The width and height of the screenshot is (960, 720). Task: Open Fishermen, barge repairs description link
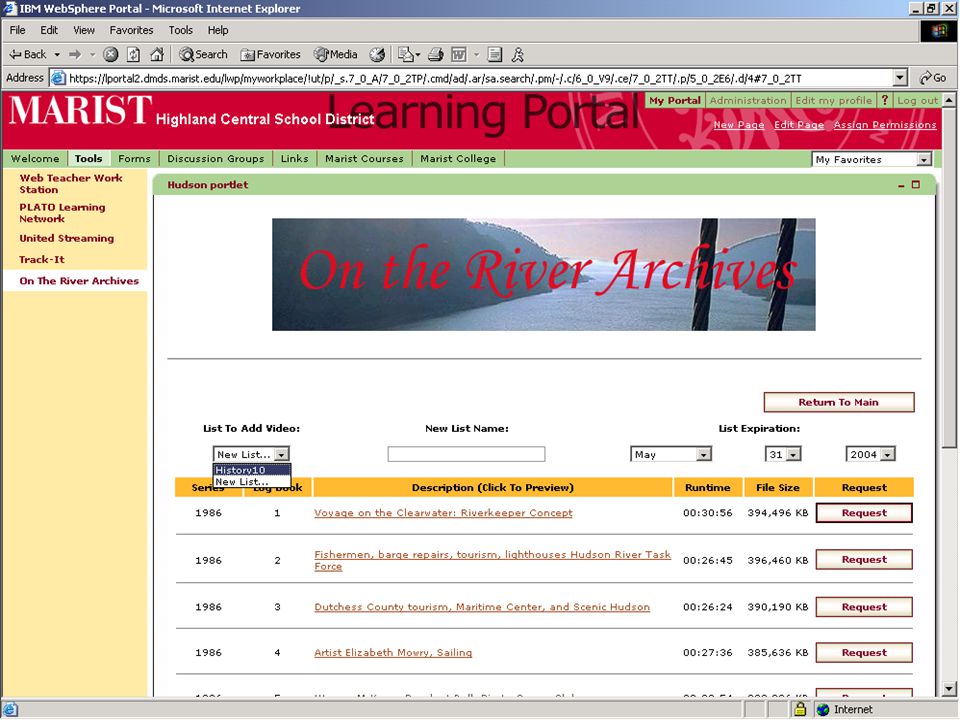point(492,560)
